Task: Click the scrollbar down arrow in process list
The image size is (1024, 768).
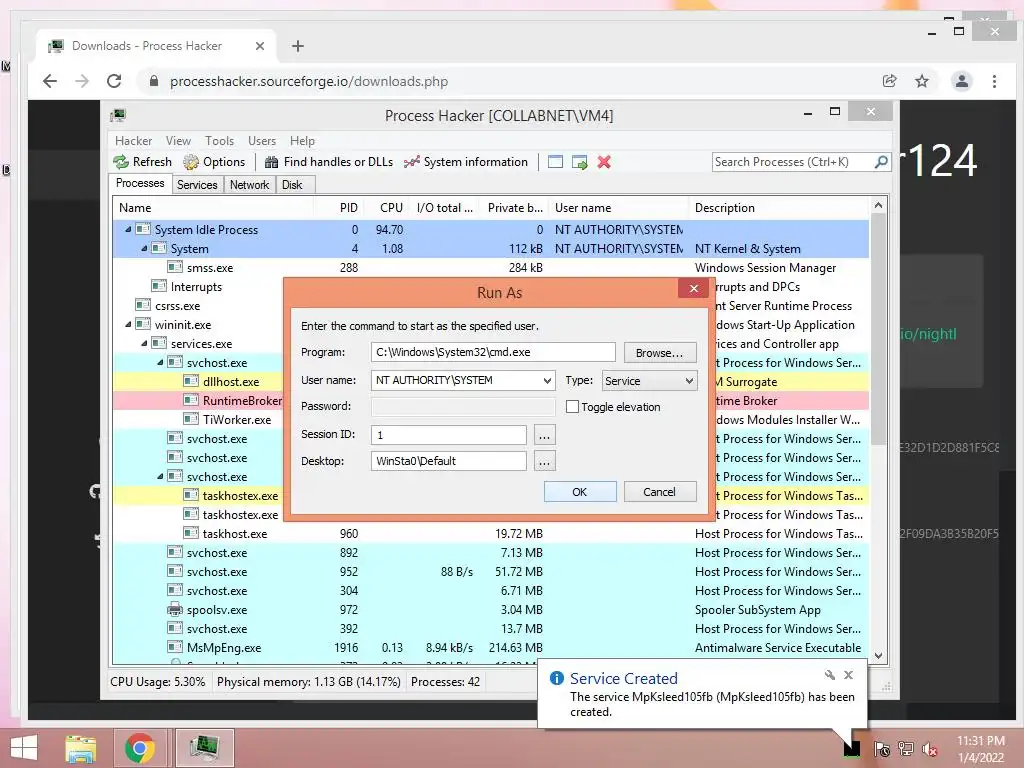Action: click(878, 656)
